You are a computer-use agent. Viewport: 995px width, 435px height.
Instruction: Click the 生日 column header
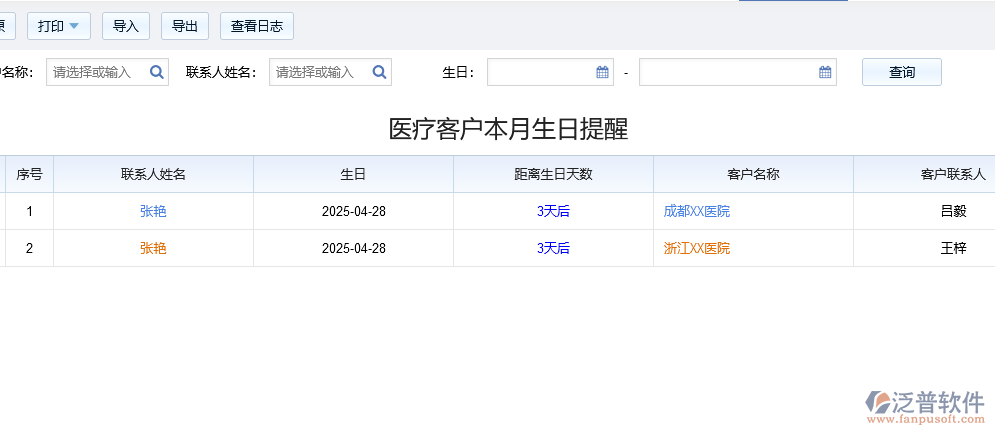coord(353,174)
